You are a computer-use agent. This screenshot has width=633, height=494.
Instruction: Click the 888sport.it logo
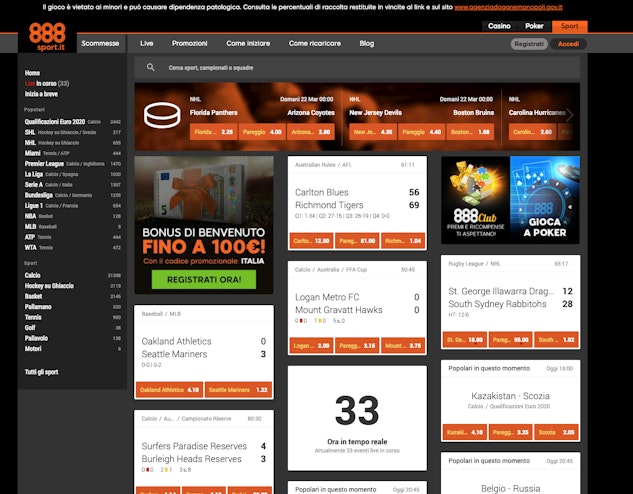coord(47,37)
